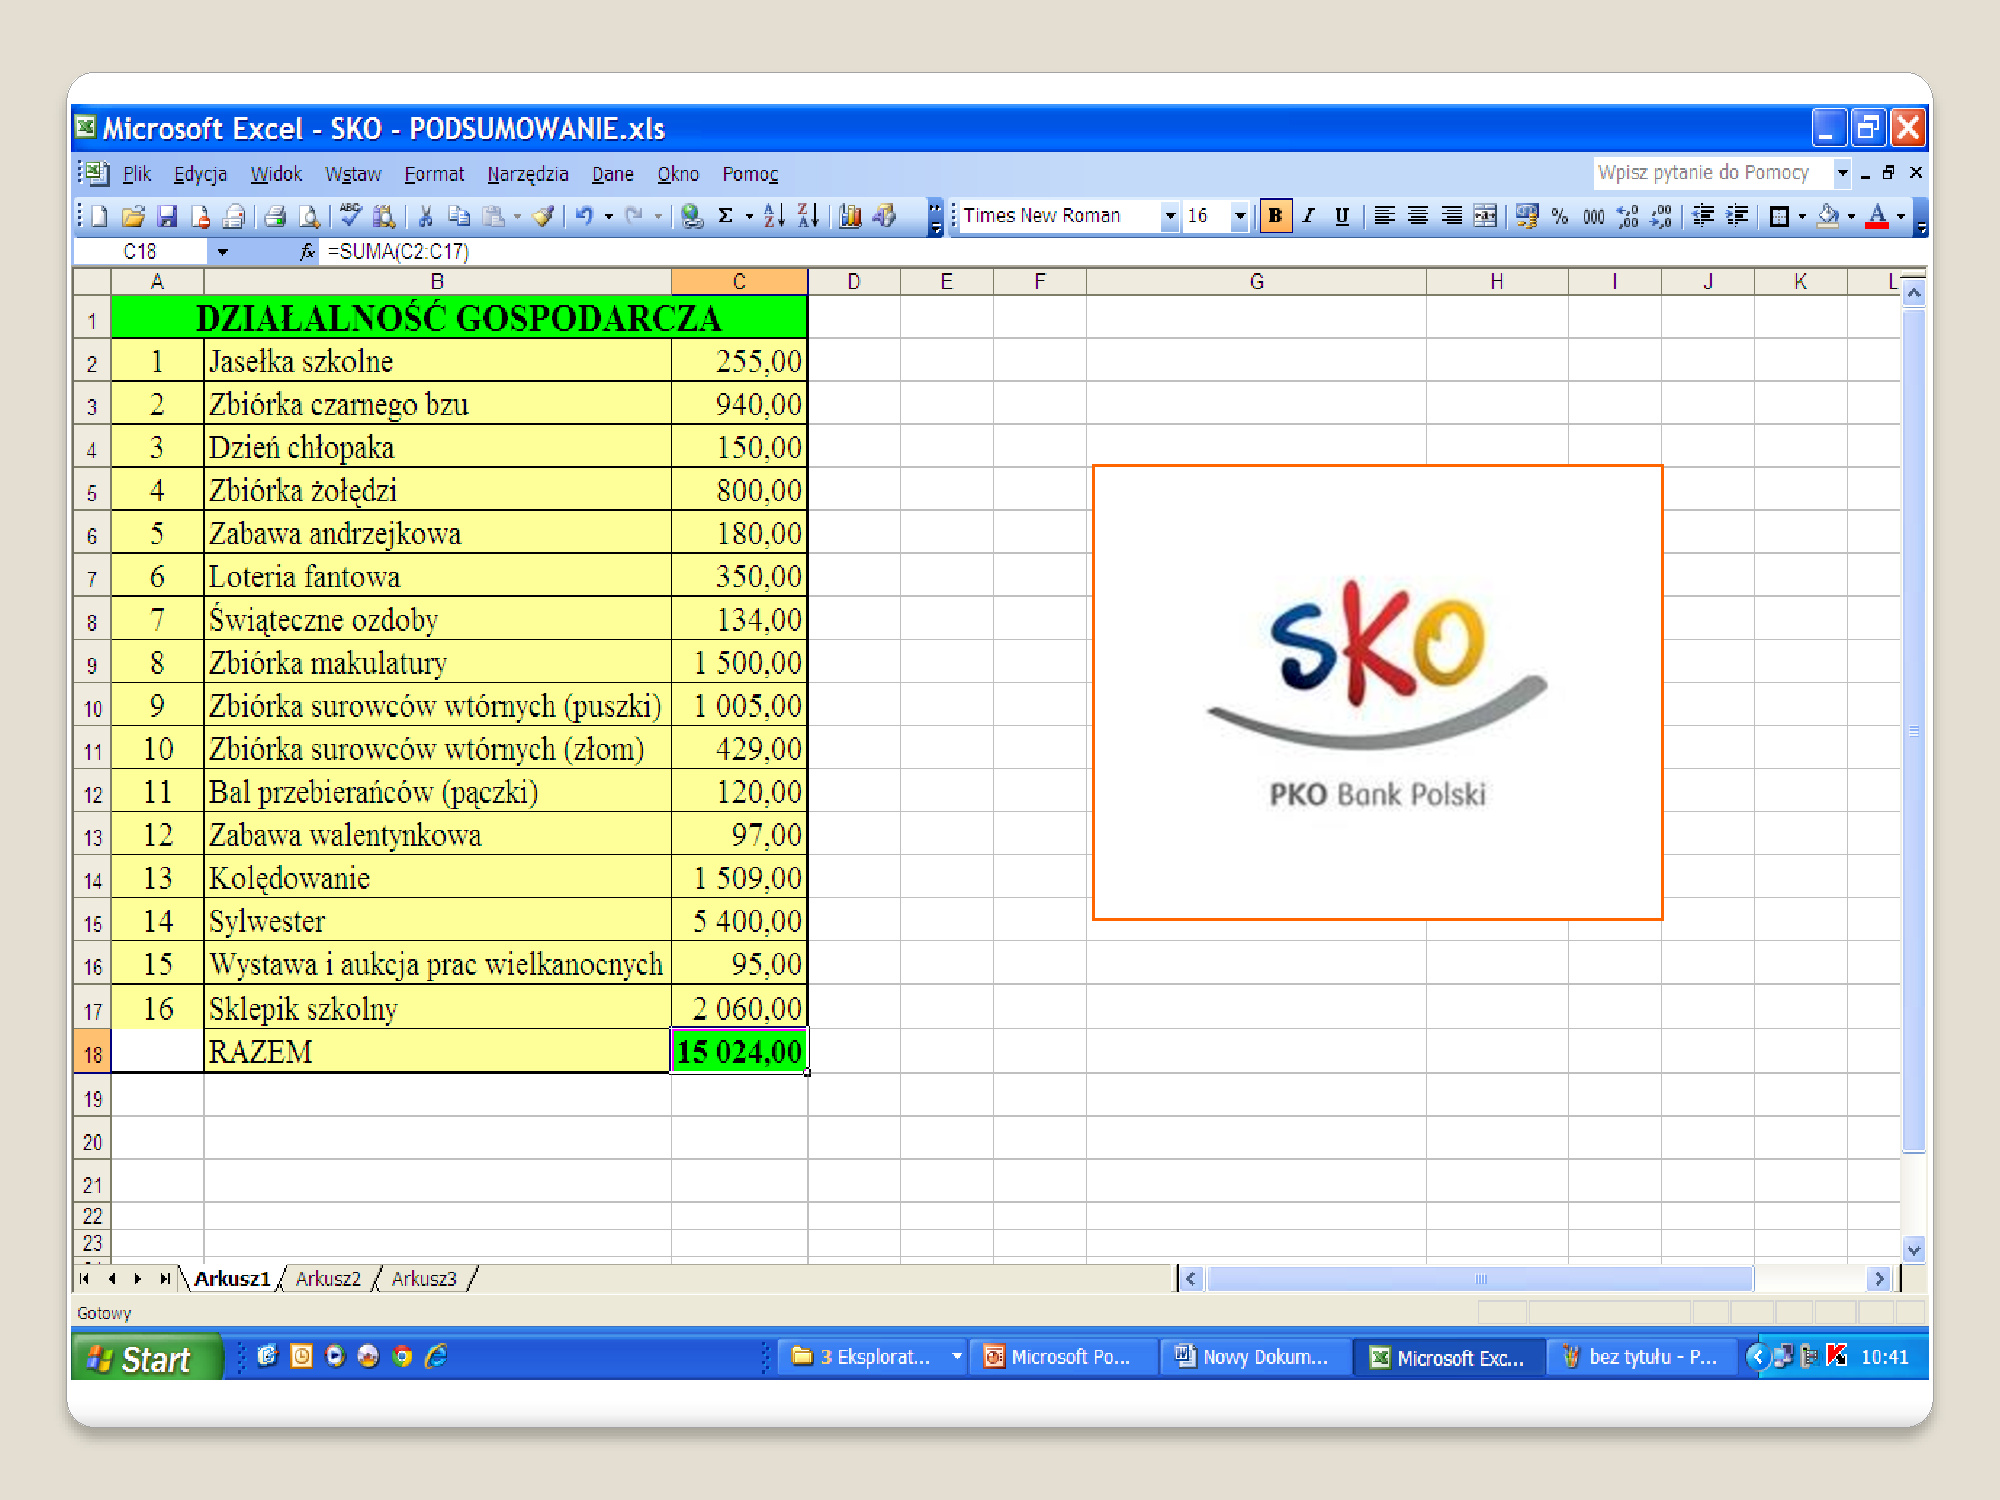Viewport: 2000px width, 1500px height.
Task: Open the font name dropdown
Action: pyautogui.click(x=1170, y=216)
